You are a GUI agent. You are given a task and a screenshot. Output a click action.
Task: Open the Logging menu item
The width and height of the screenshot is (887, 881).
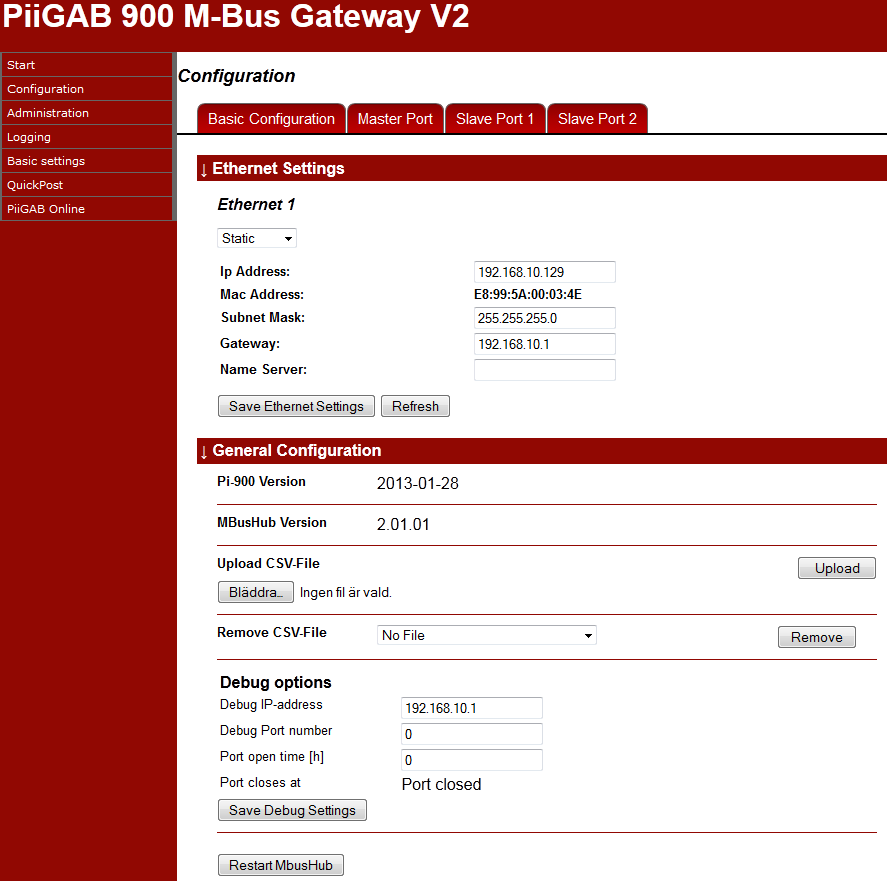tap(87, 137)
